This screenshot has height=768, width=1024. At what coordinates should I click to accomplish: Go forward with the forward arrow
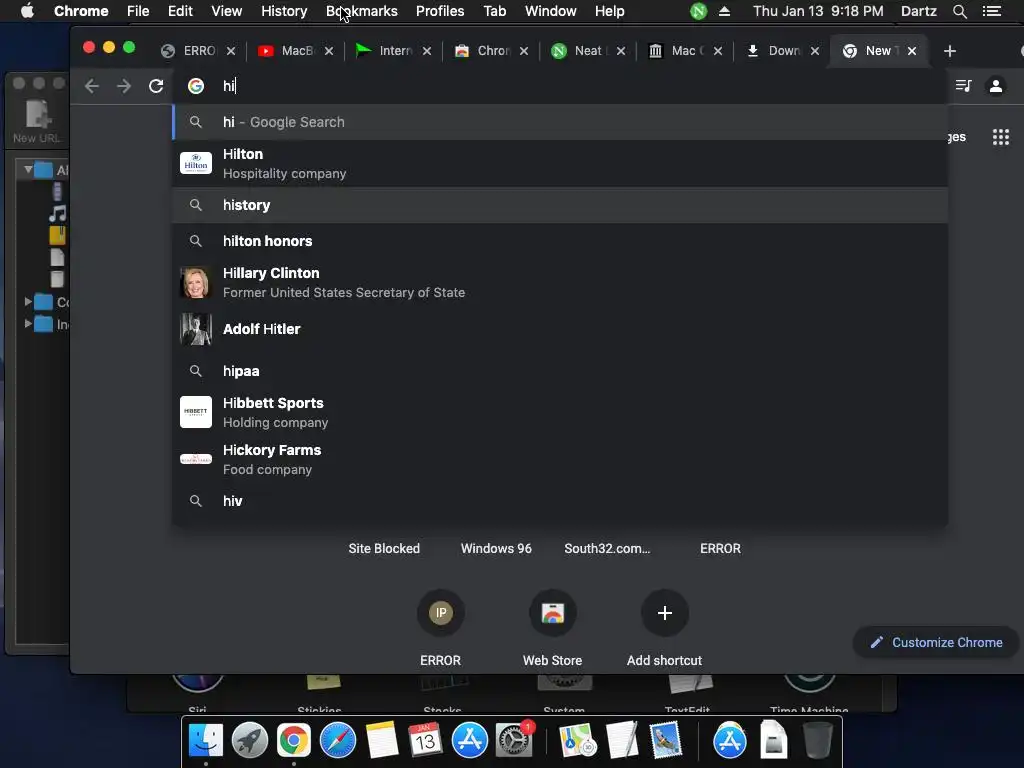(123, 86)
